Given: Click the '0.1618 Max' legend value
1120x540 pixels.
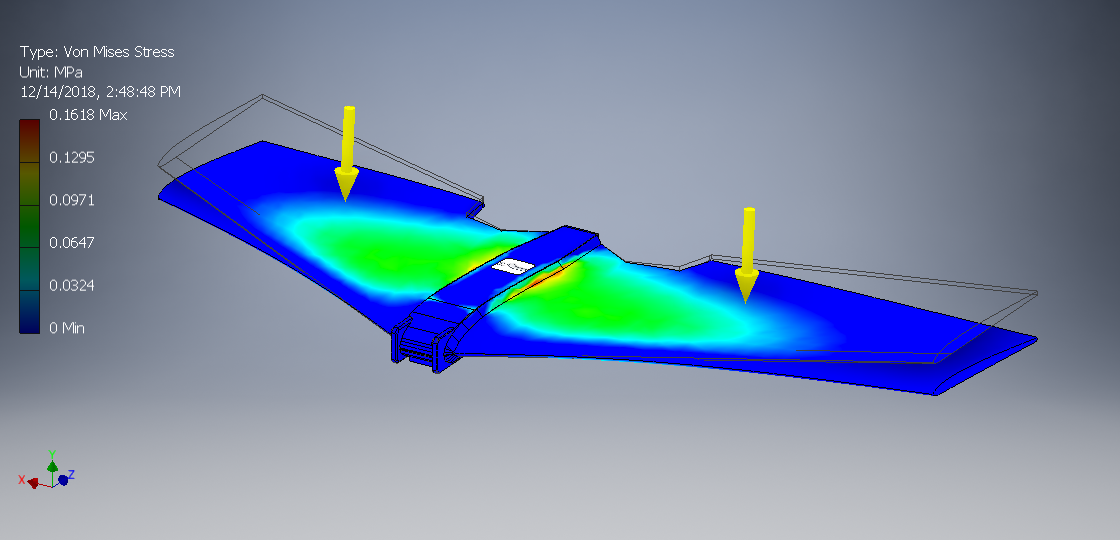Looking at the screenshot, I should (88, 114).
